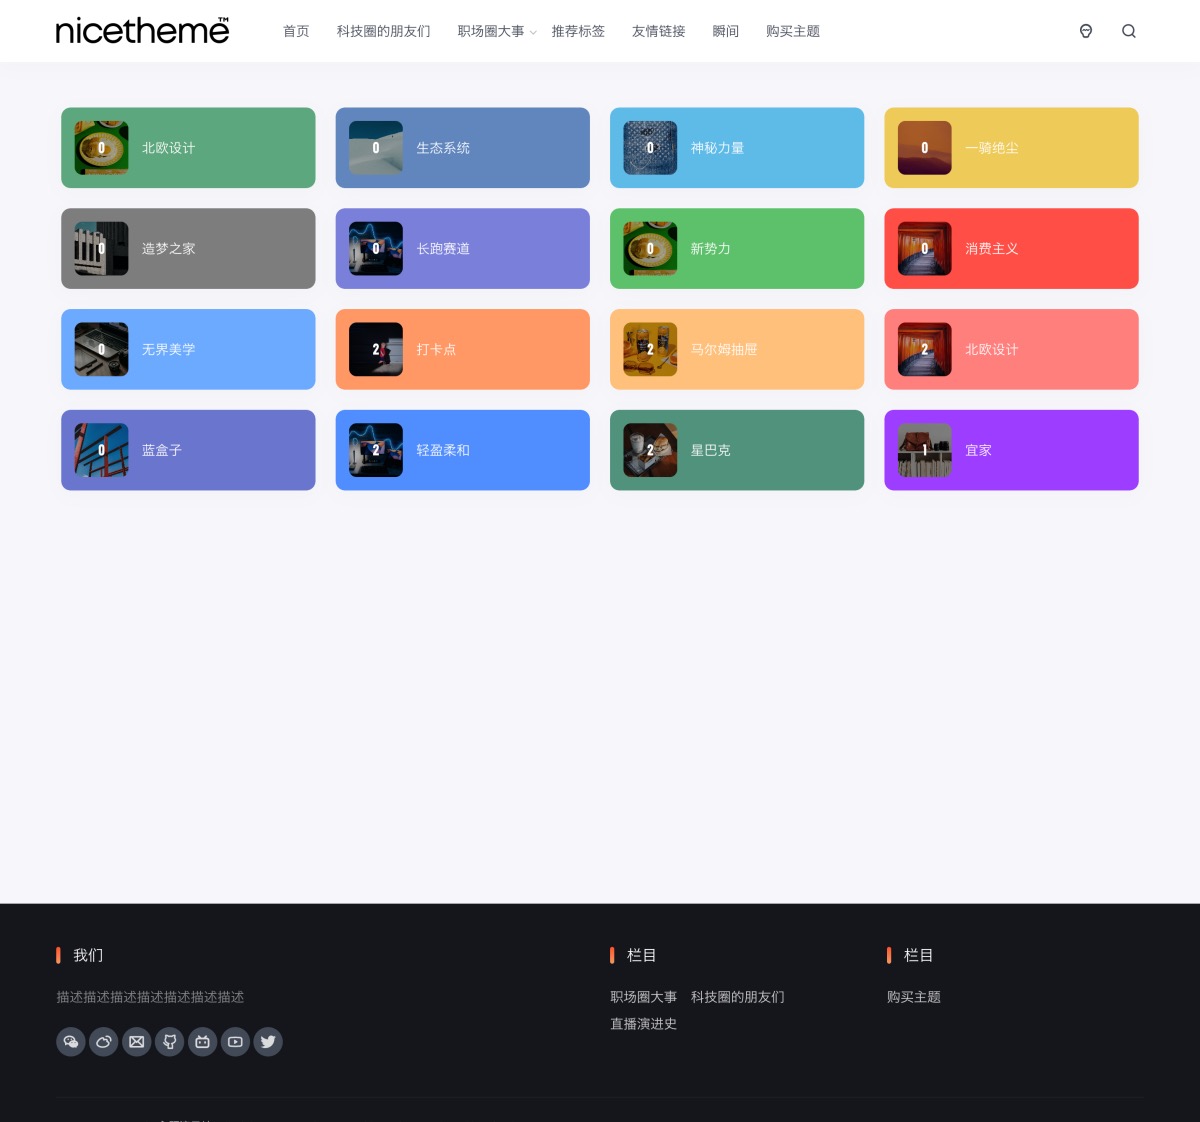Screen dimensions: 1200x1122
Task: Open the purple 宜家 tag card
Action: (x=1011, y=450)
